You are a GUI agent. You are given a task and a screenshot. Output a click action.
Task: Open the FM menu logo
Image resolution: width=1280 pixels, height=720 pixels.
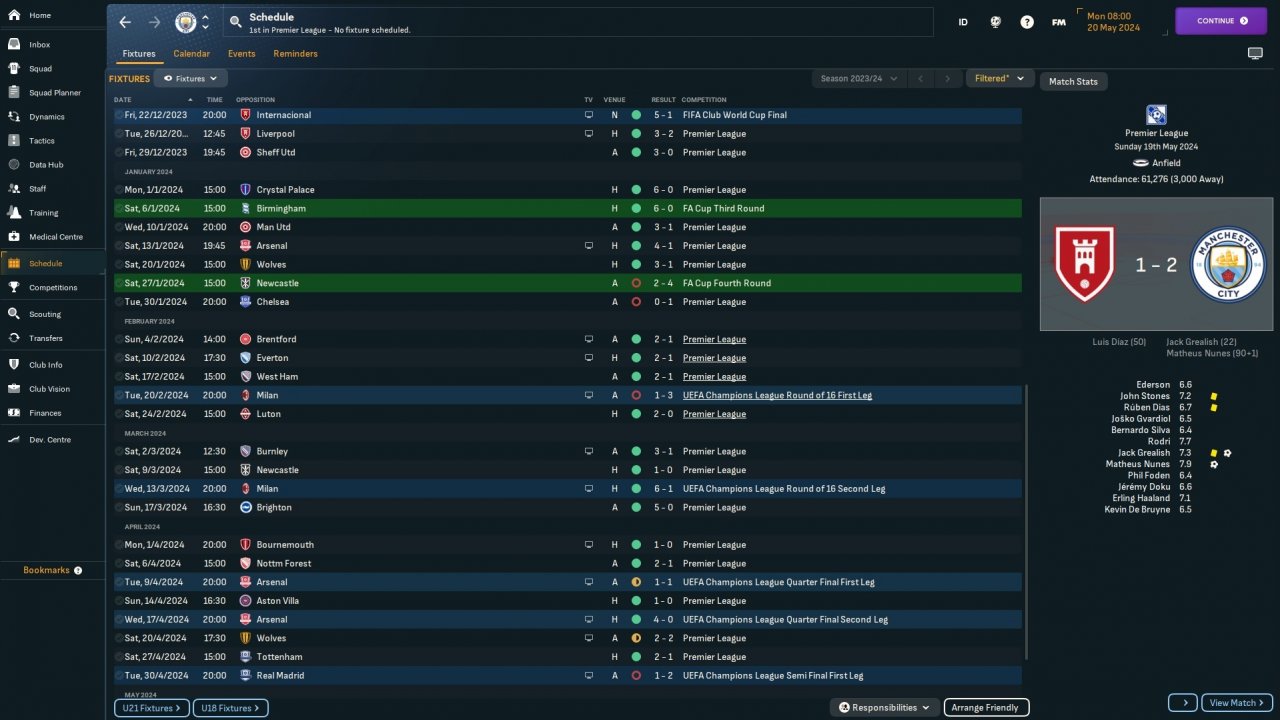(x=1059, y=21)
